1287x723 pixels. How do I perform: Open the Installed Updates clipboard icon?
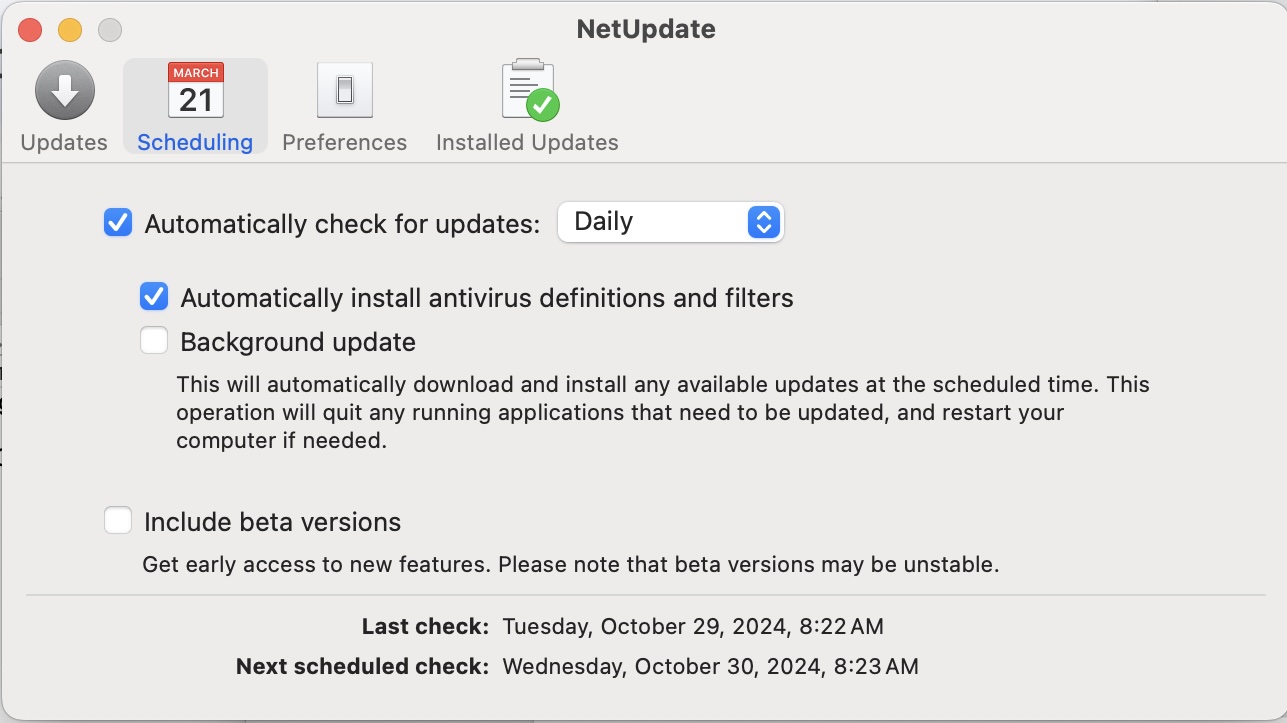[529, 91]
